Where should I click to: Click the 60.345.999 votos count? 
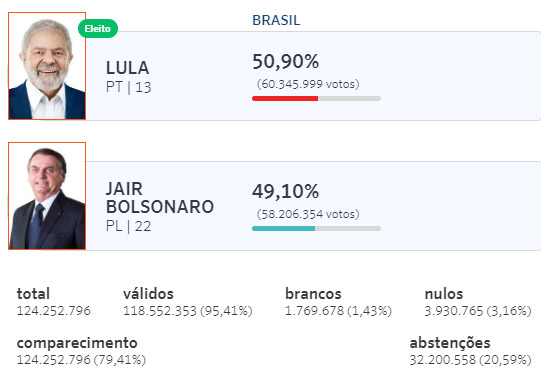tap(308, 84)
